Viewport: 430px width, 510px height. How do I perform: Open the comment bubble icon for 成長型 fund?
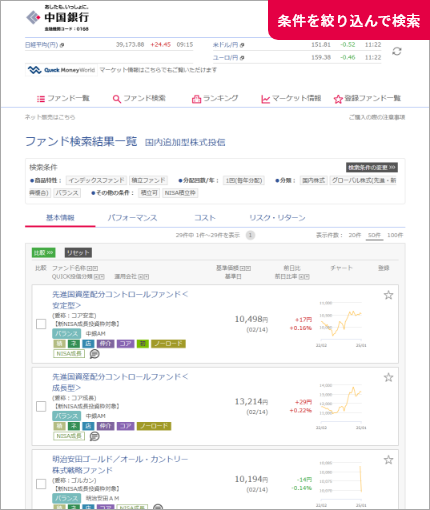tap(95, 436)
